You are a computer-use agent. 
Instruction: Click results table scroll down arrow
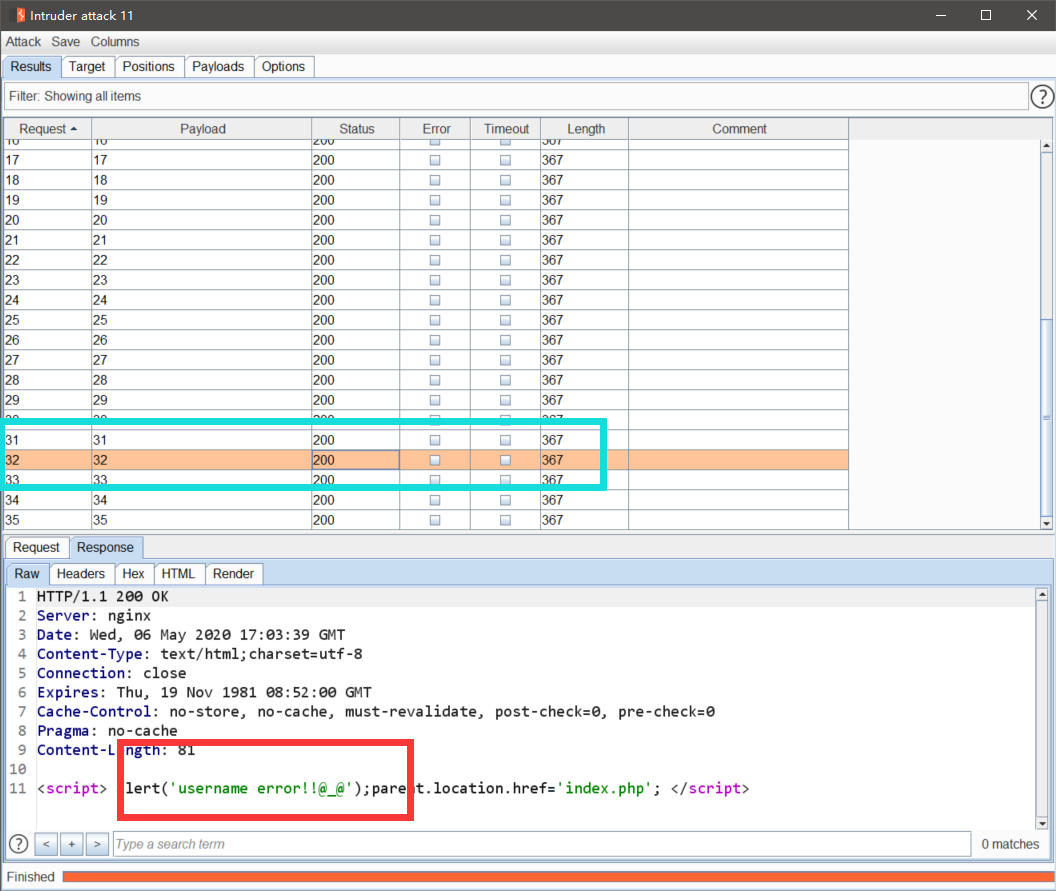(1046, 523)
